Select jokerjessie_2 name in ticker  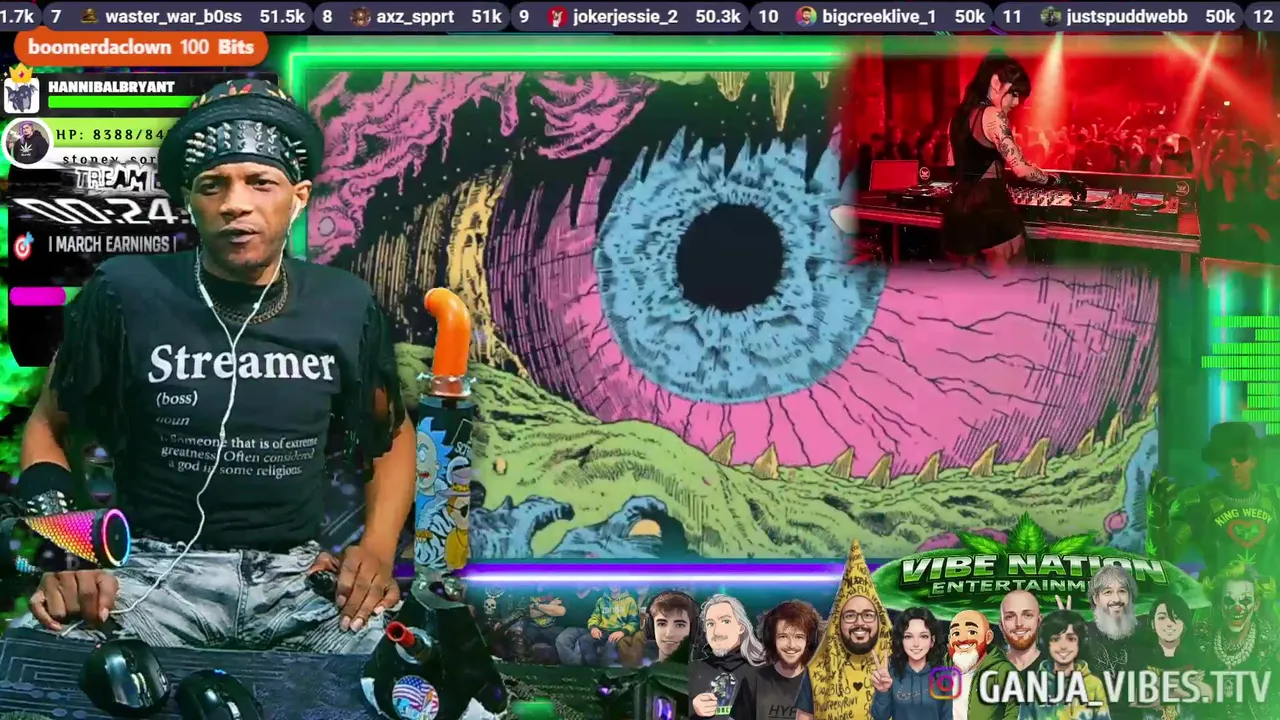click(x=625, y=16)
